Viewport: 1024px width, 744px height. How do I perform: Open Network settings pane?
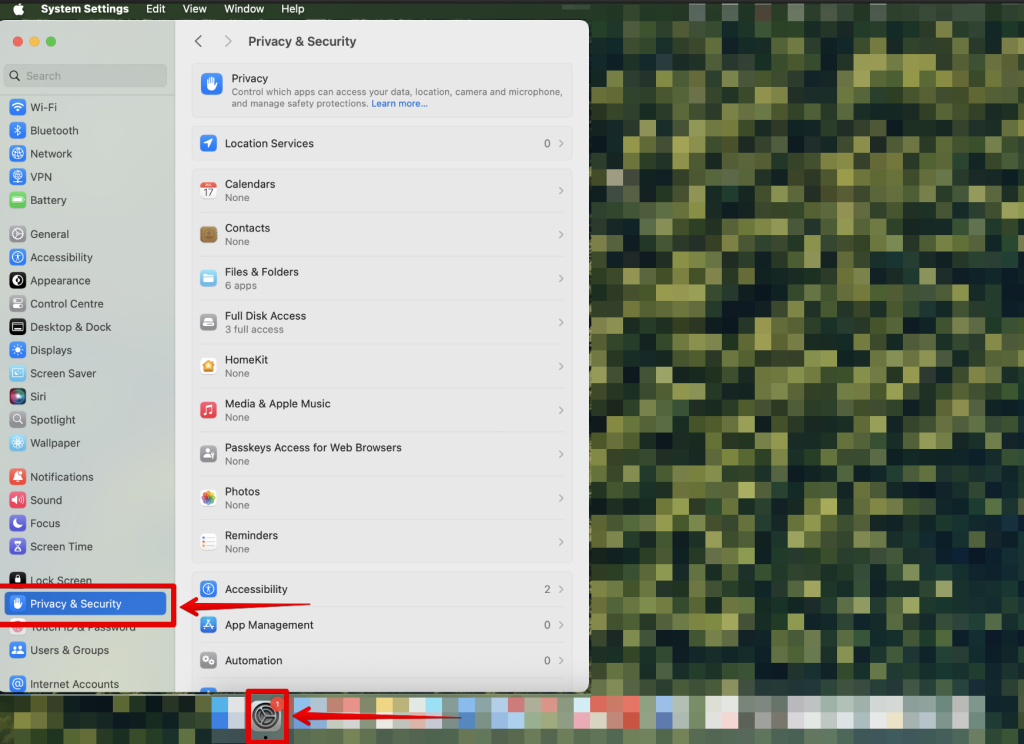click(x=86, y=154)
